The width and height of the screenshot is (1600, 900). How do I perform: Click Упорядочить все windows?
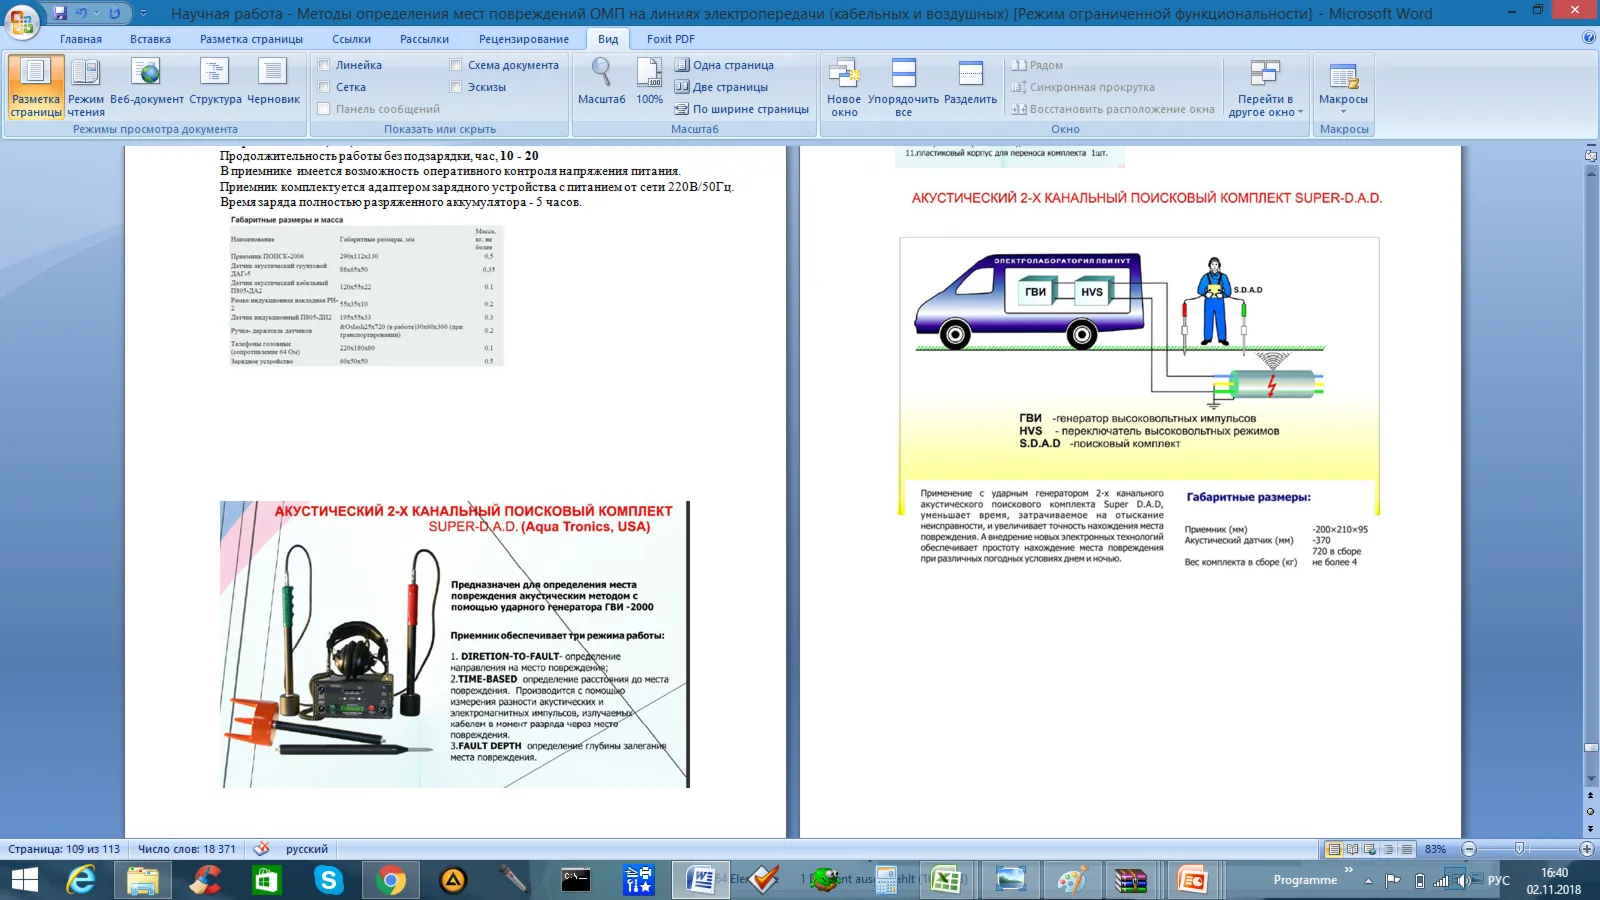pyautogui.click(x=903, y=88)
